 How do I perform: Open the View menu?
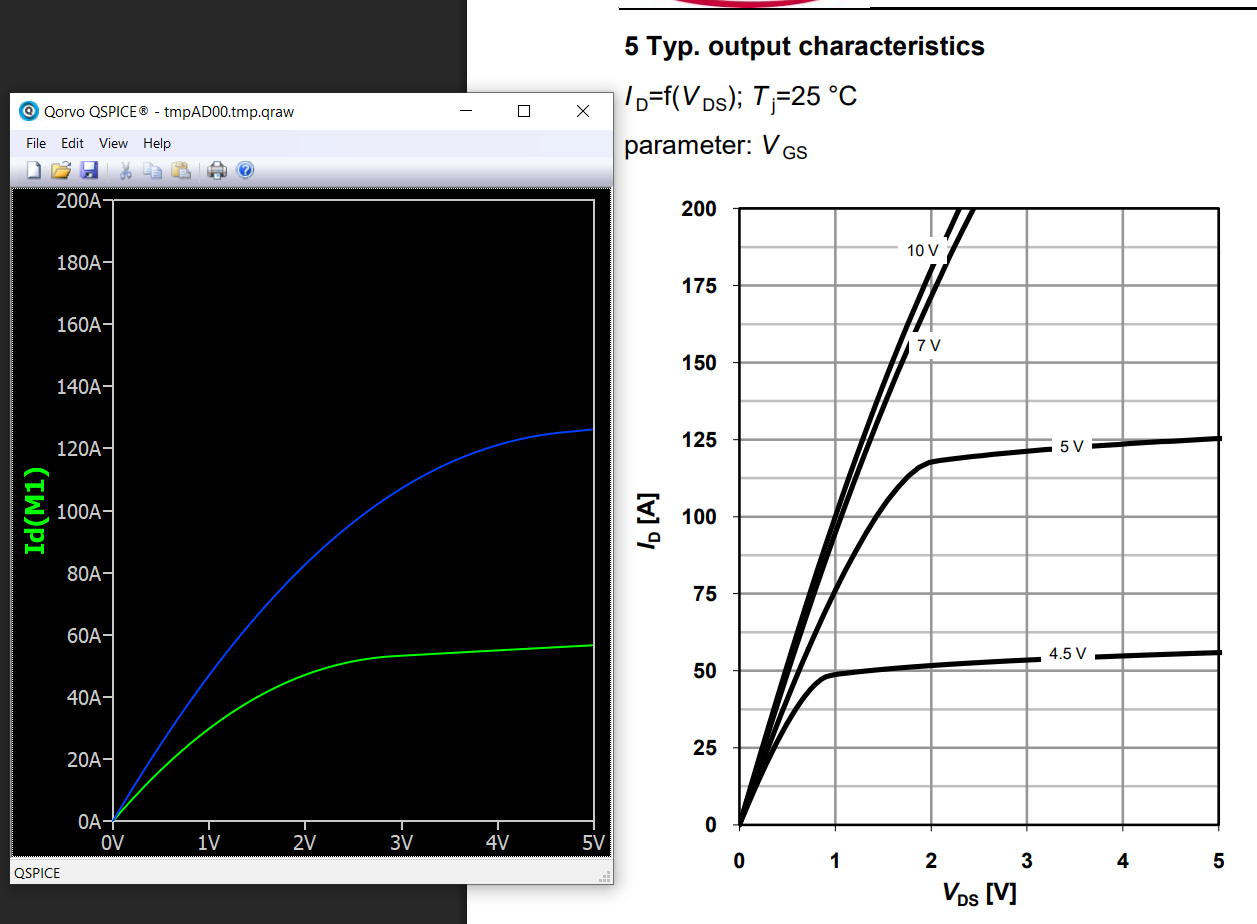113,143
